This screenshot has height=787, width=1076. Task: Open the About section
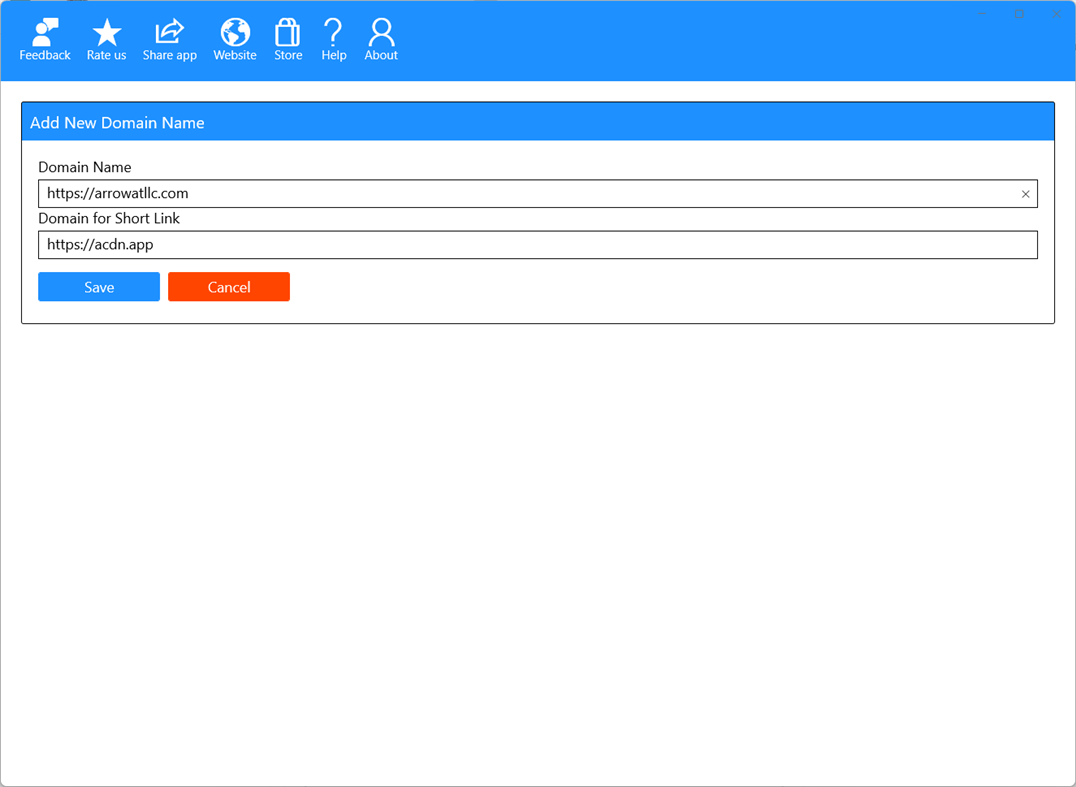click(380, 32)
